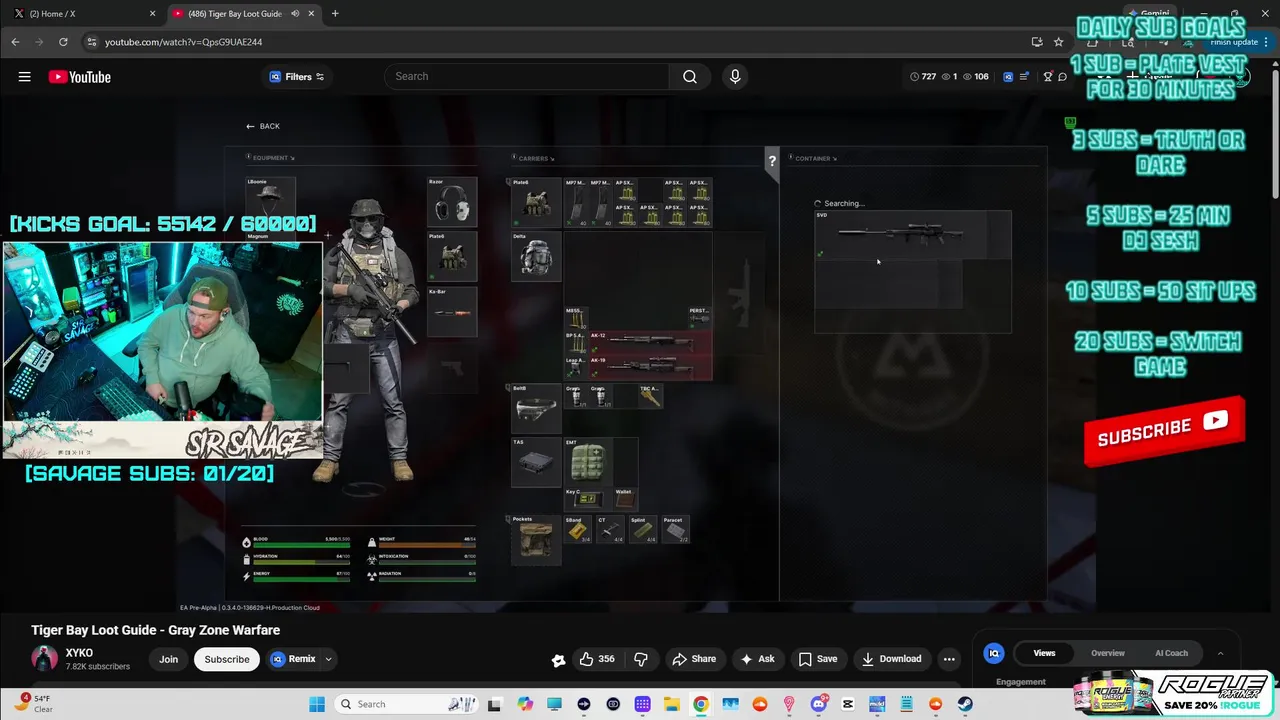Image resolution: width=1280 pixels, height=720 pixels.
Task: Click the Rogue Energy partner banner
Action: tap(1175, 692)
